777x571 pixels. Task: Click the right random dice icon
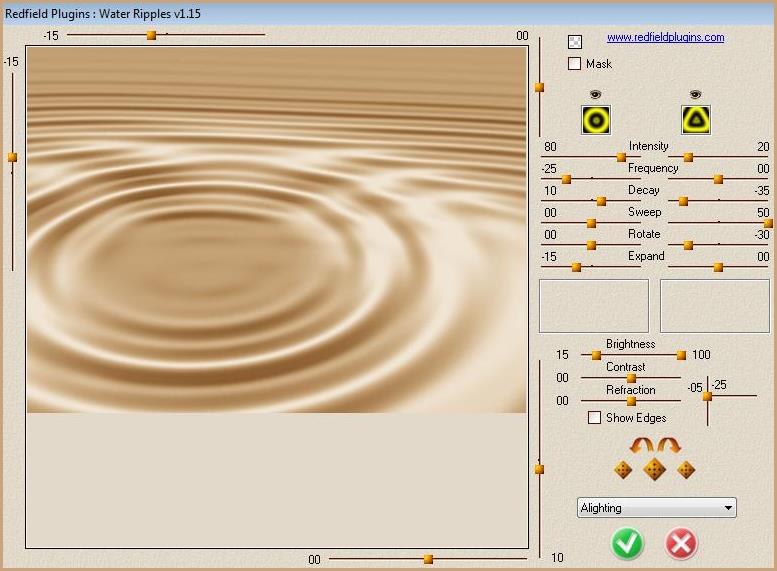[x=686, y=470]
